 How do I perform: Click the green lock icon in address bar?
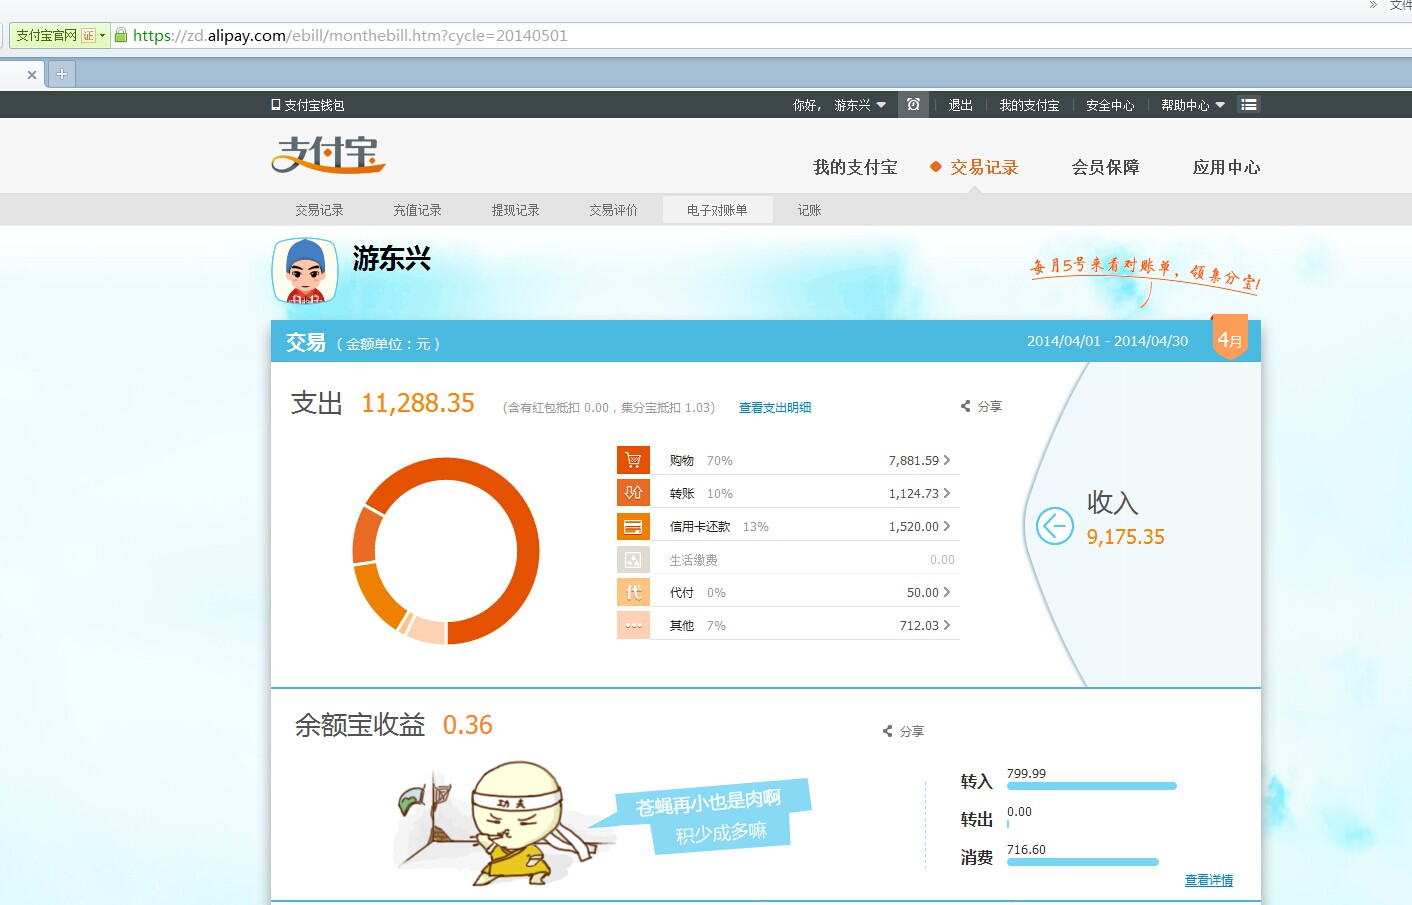click(x=121, y=35)
